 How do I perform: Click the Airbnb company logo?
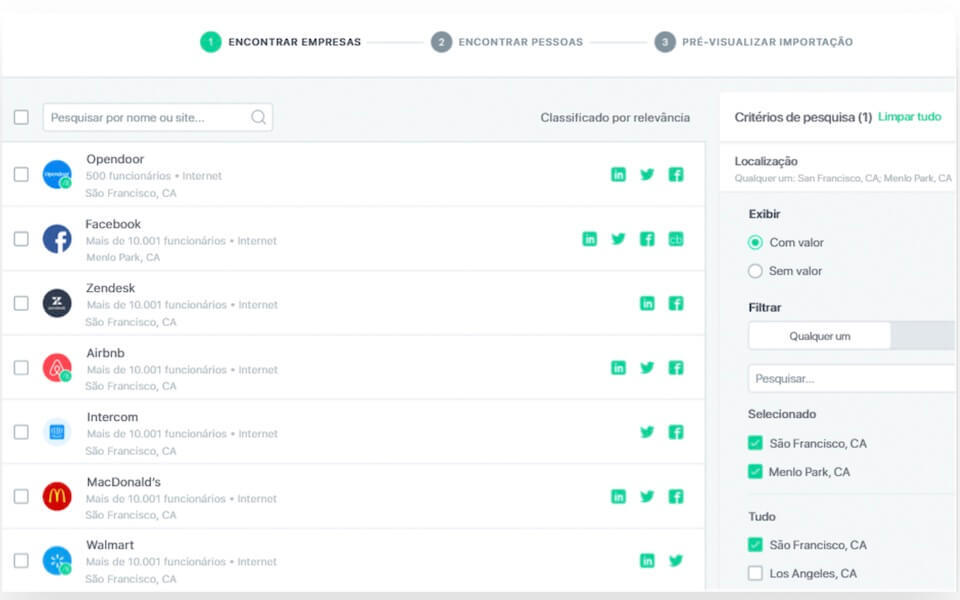[x=57, y=367]
